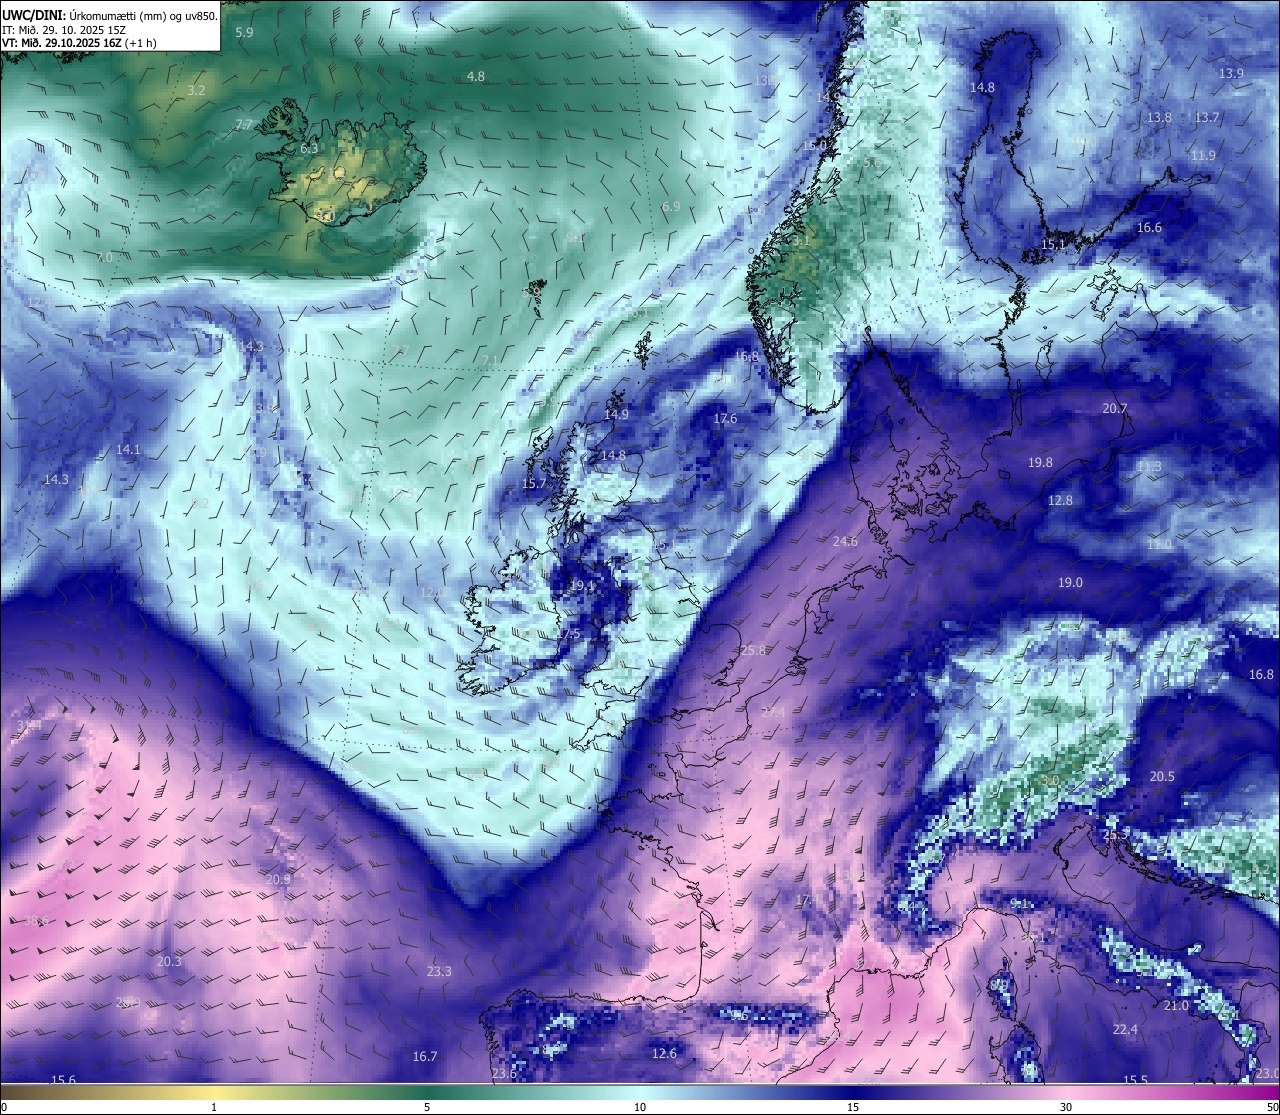Click the value 19.8 over southern Baltic
The height and width of the screenshot is (1115, 1280).
click(x=1040, y=463)
